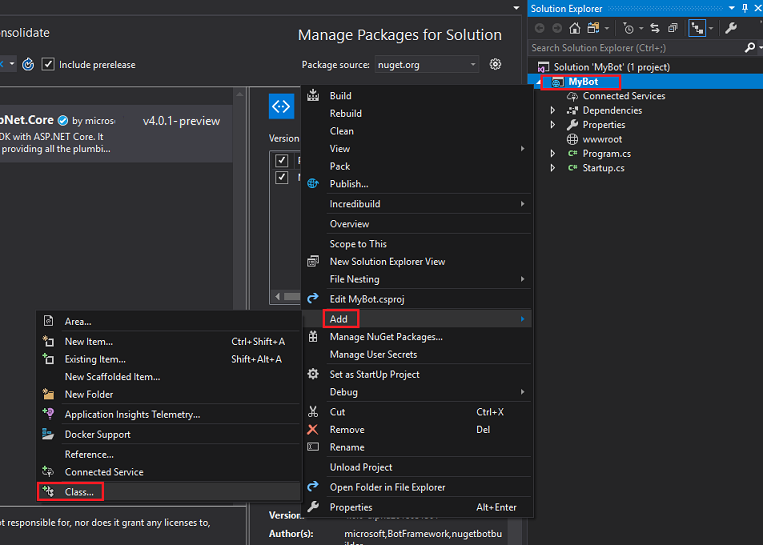Expand the Dependencies tree node

(x=553, y=110)
